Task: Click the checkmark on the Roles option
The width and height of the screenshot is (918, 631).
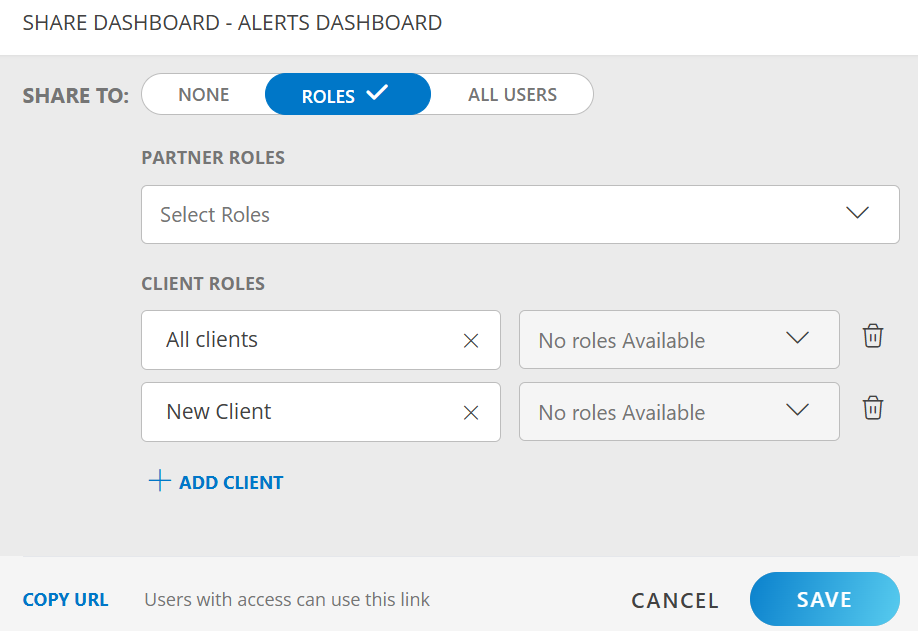Action: tap(377, 93)
